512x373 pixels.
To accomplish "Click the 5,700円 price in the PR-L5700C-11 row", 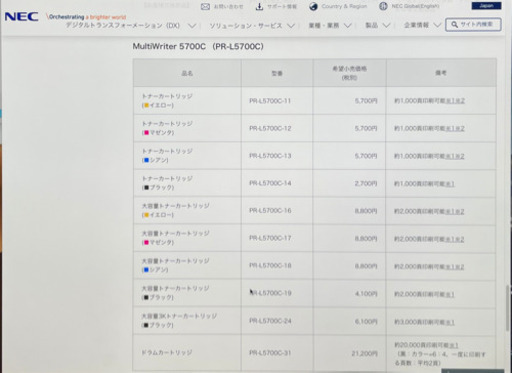I will [x=366, y=101].
